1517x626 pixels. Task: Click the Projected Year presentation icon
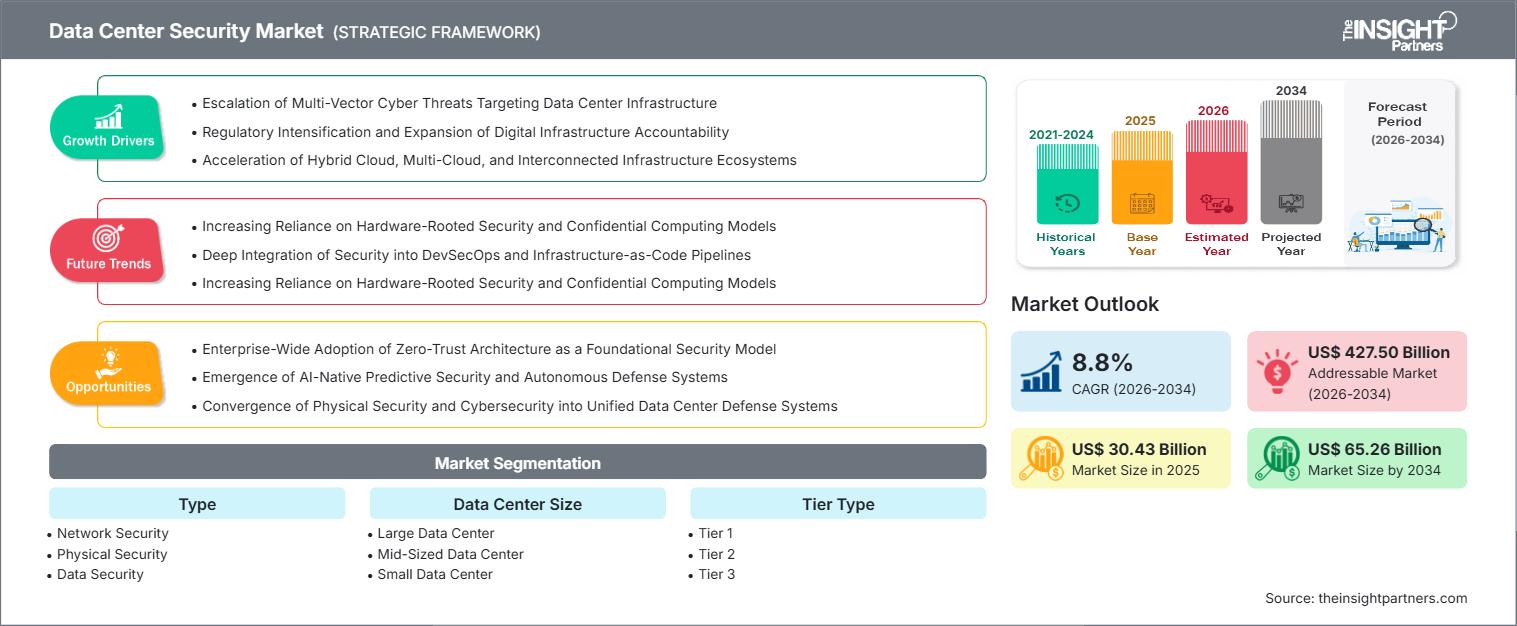click(1291, 204)
